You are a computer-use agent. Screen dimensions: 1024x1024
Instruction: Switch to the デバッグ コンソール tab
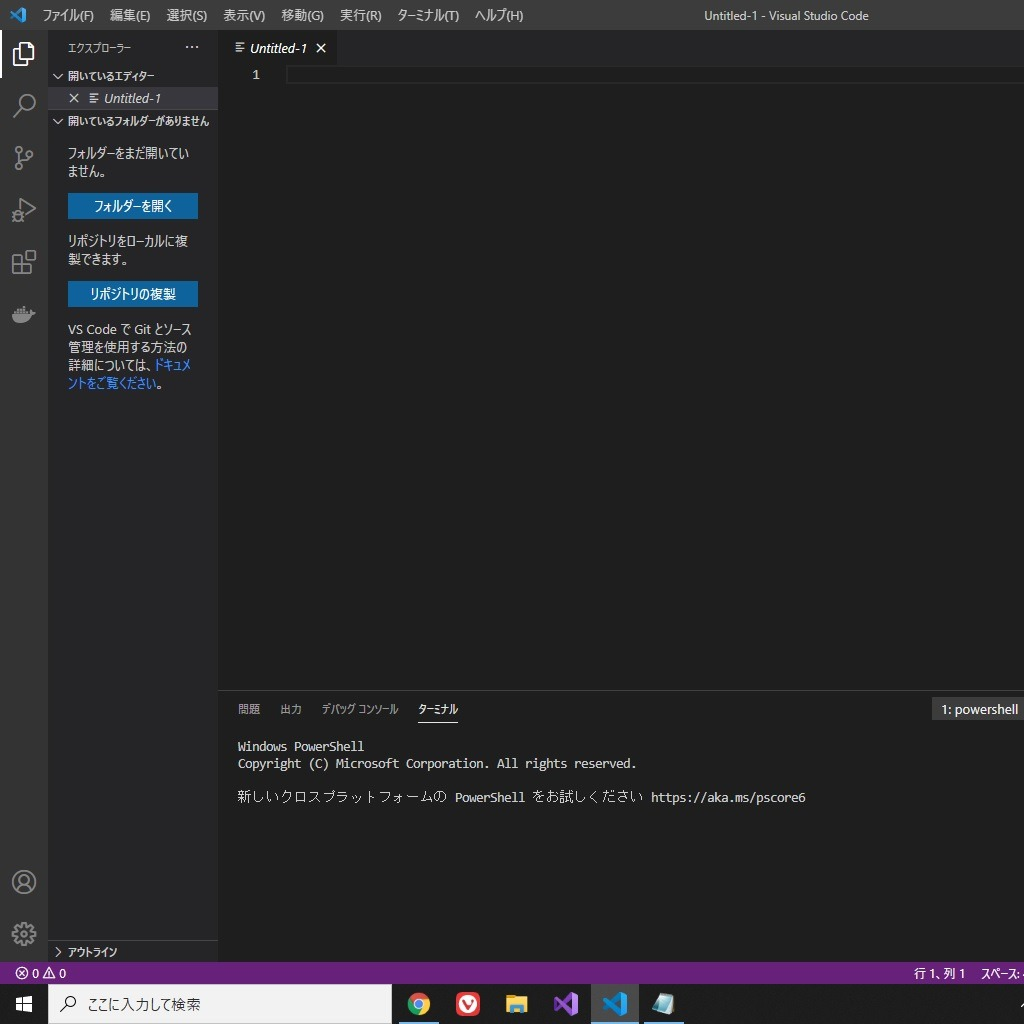[359, 709]
